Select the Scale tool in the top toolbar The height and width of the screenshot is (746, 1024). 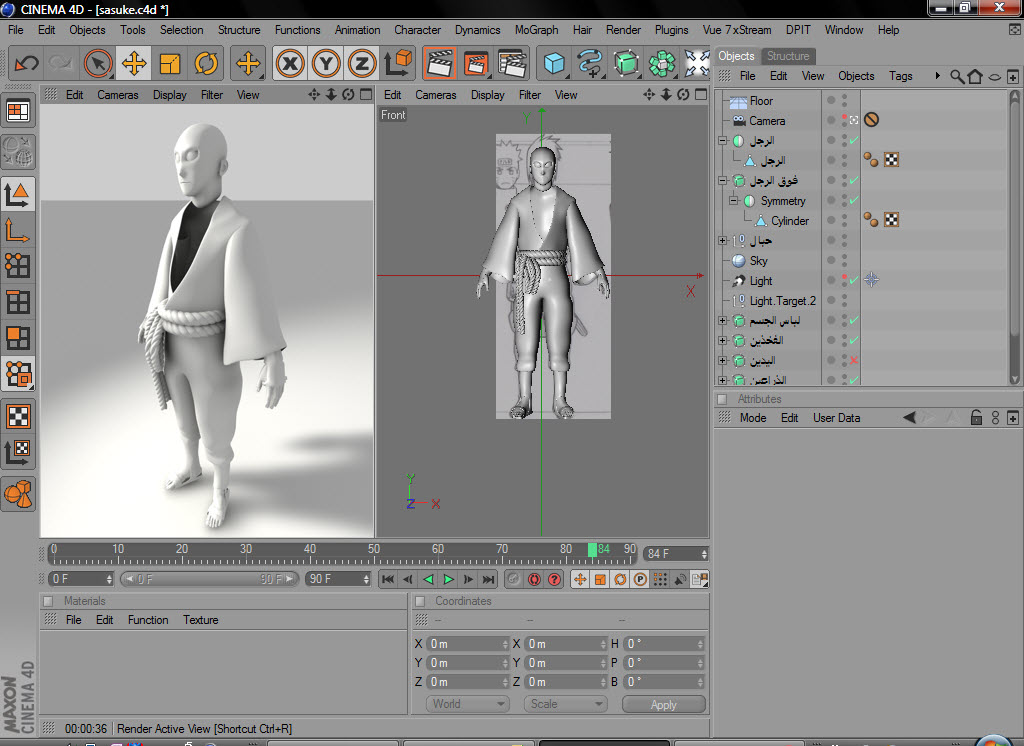click(170, 63)
